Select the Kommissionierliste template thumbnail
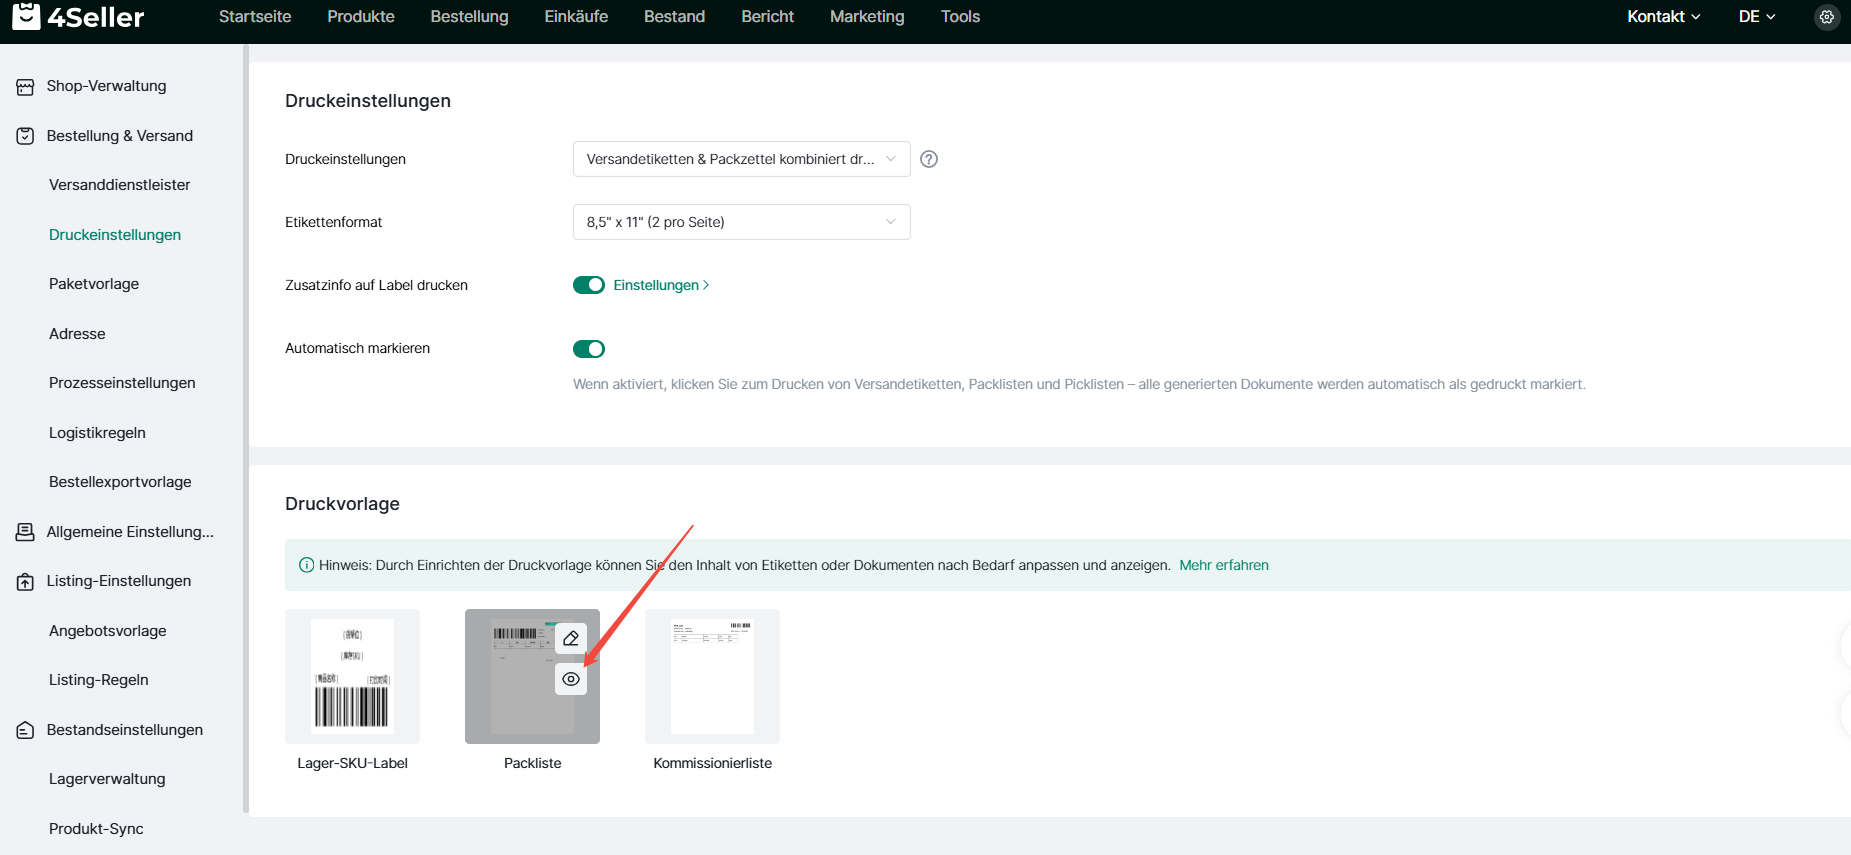This screenshot has width=1851, height=855. [712, 676]
